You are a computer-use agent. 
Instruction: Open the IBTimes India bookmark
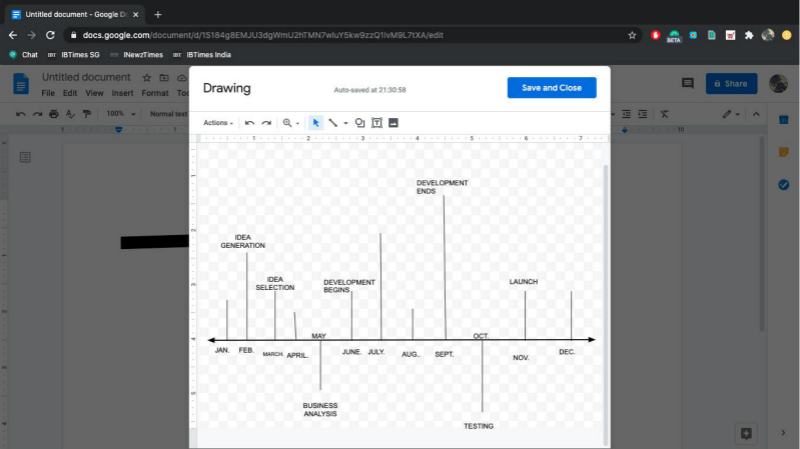point(202,55)
